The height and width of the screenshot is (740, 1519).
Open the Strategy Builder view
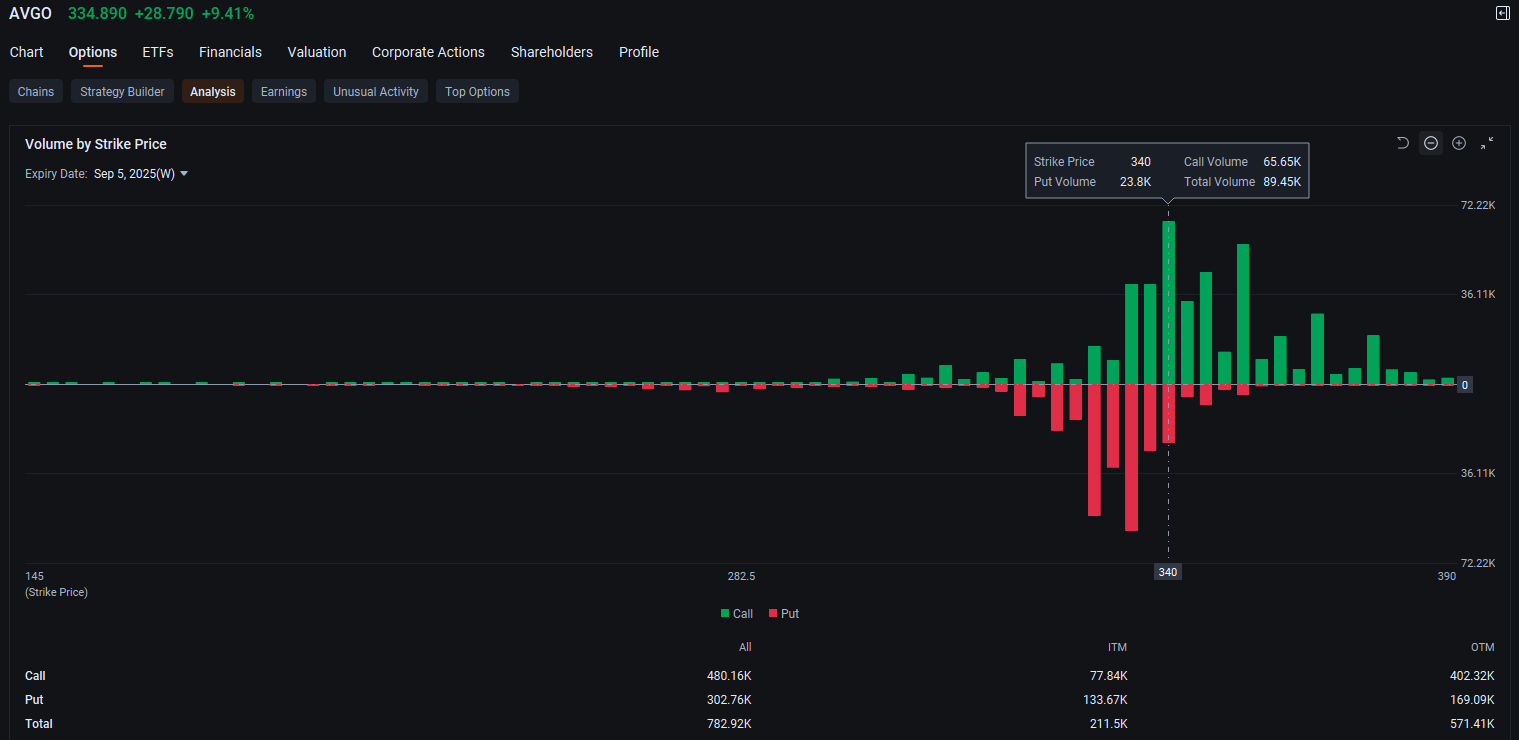point(122,92)
